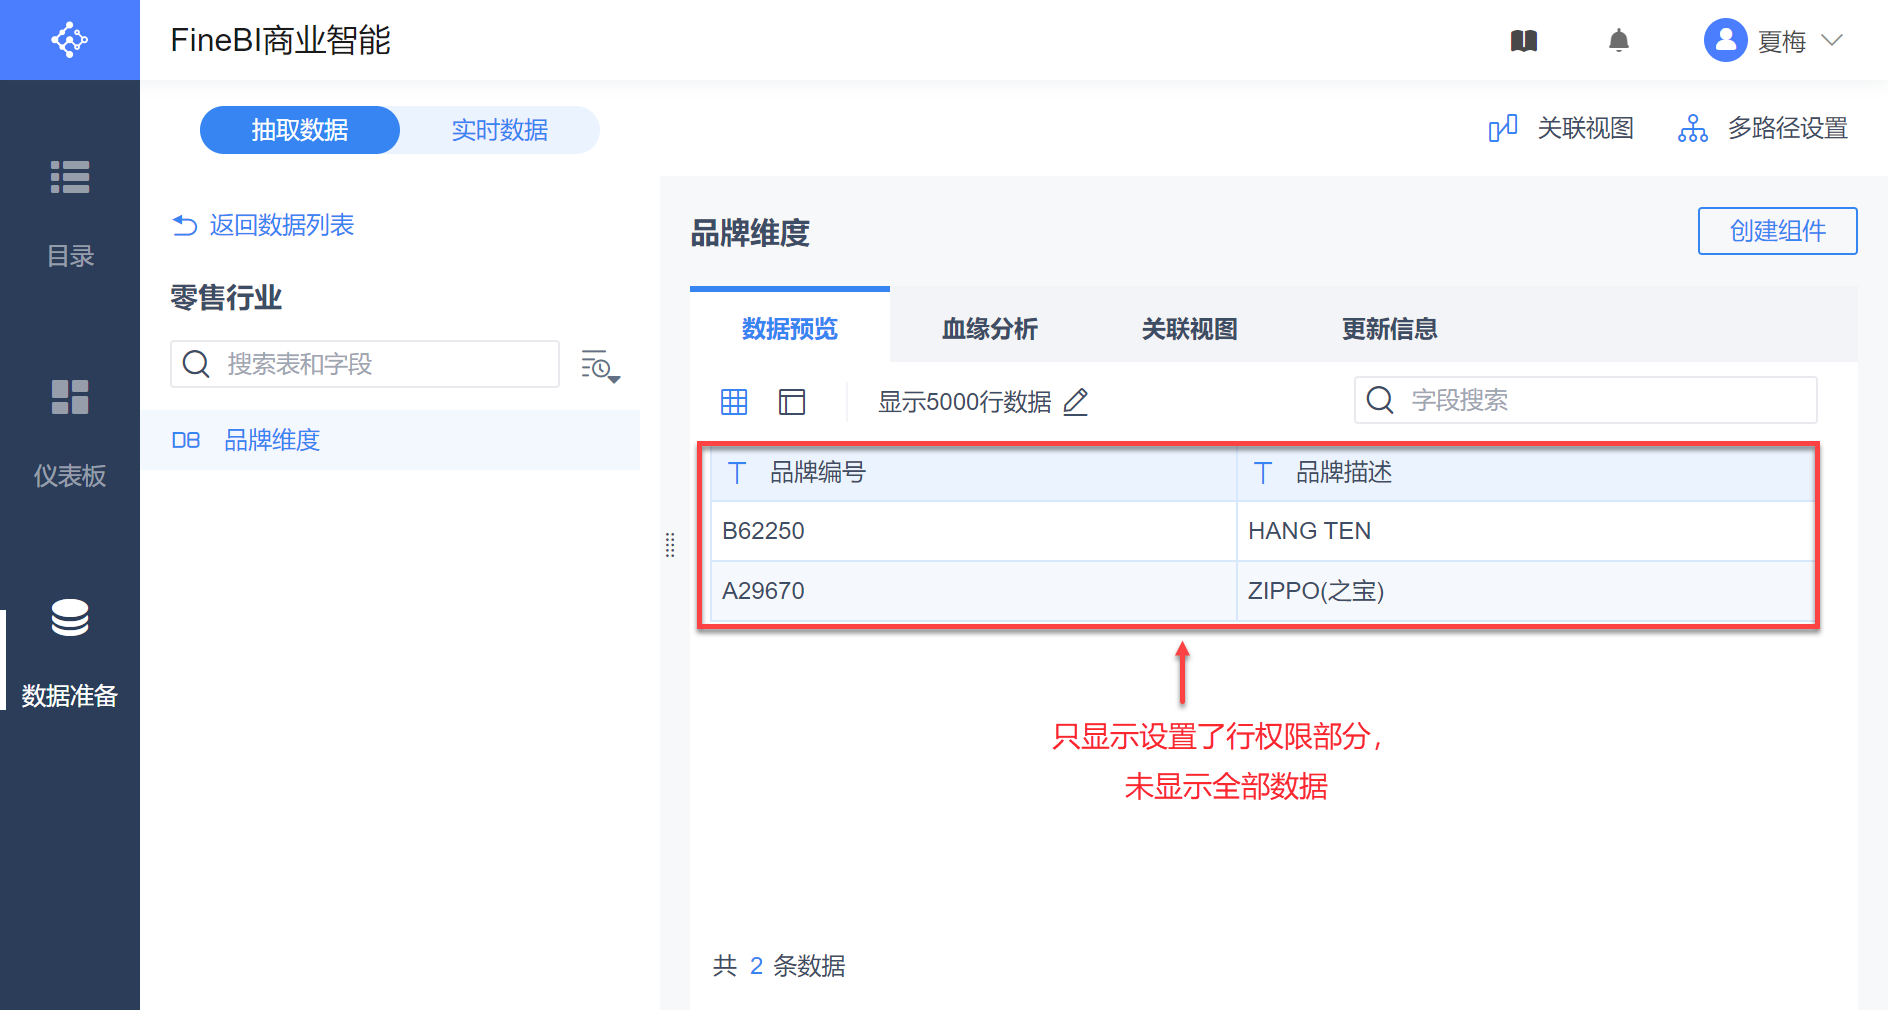Click the search magnifier in 字段搜索 box
This screenshot has height=1010, width=1888.
[x=1380, y=400]
